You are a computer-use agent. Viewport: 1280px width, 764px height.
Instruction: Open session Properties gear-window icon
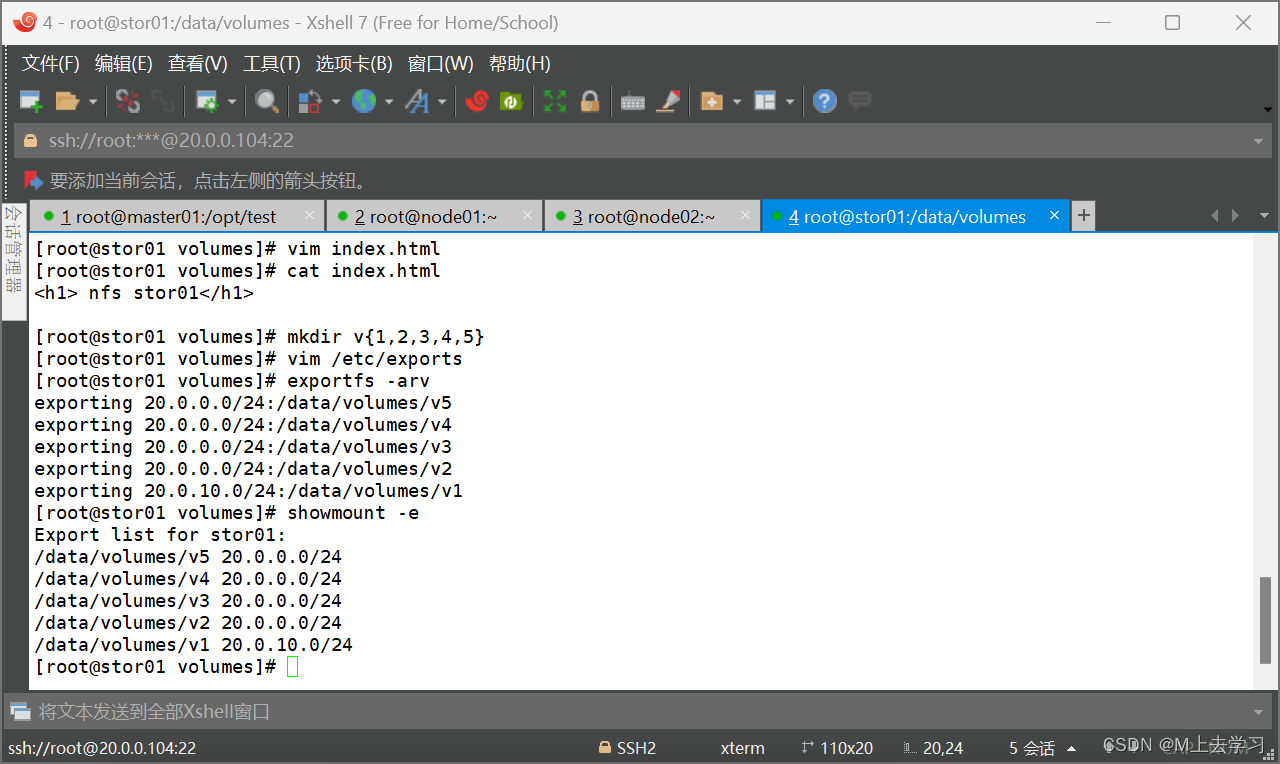pos(207,101)
